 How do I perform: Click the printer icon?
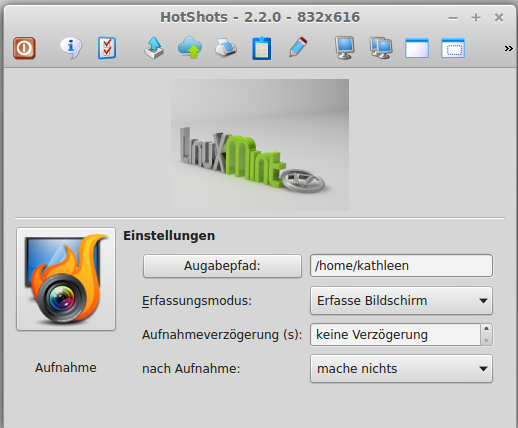click(x=226, y=48)
